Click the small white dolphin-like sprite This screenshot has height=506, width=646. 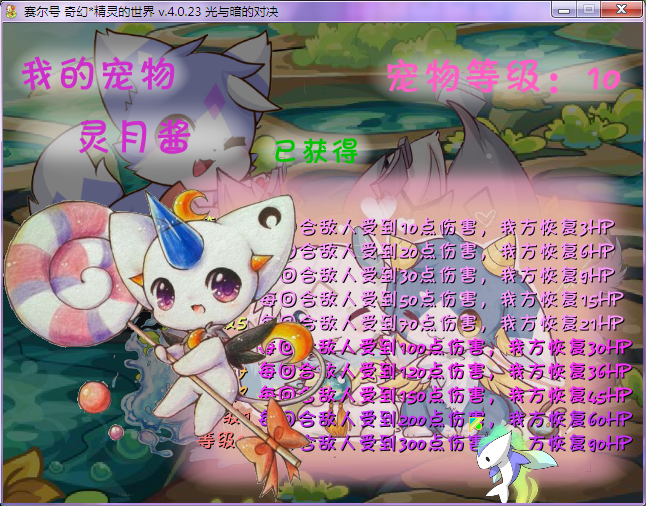point(515,466)
